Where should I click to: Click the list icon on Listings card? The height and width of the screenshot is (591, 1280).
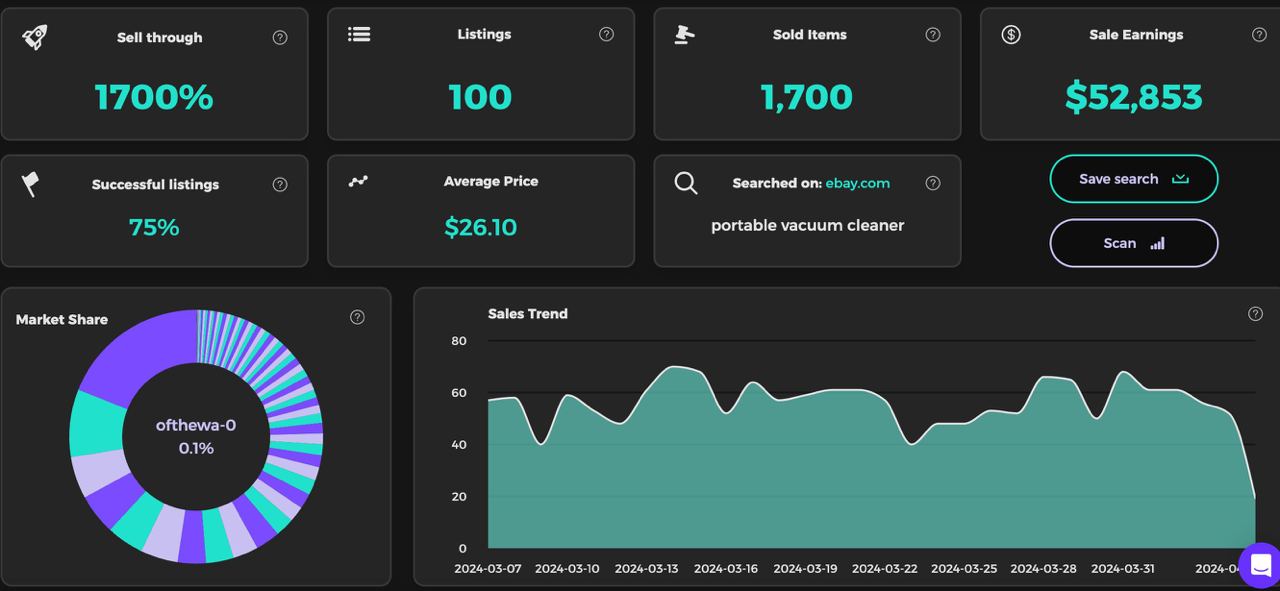359,34
